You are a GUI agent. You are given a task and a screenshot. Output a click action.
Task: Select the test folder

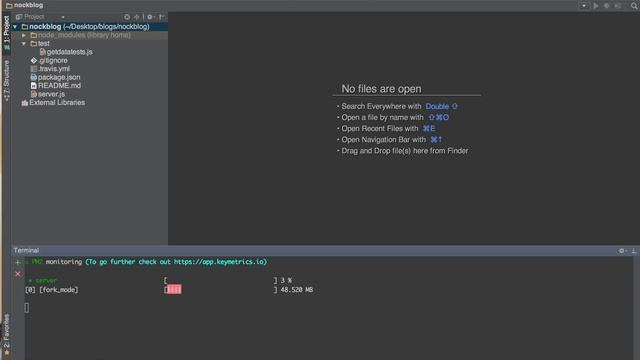pos(40,44)
